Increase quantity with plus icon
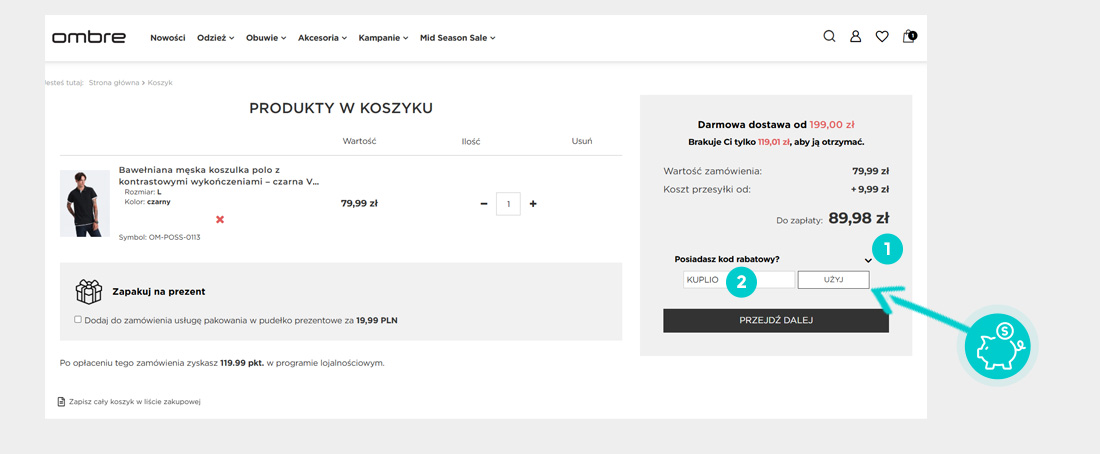 (533, 204)
